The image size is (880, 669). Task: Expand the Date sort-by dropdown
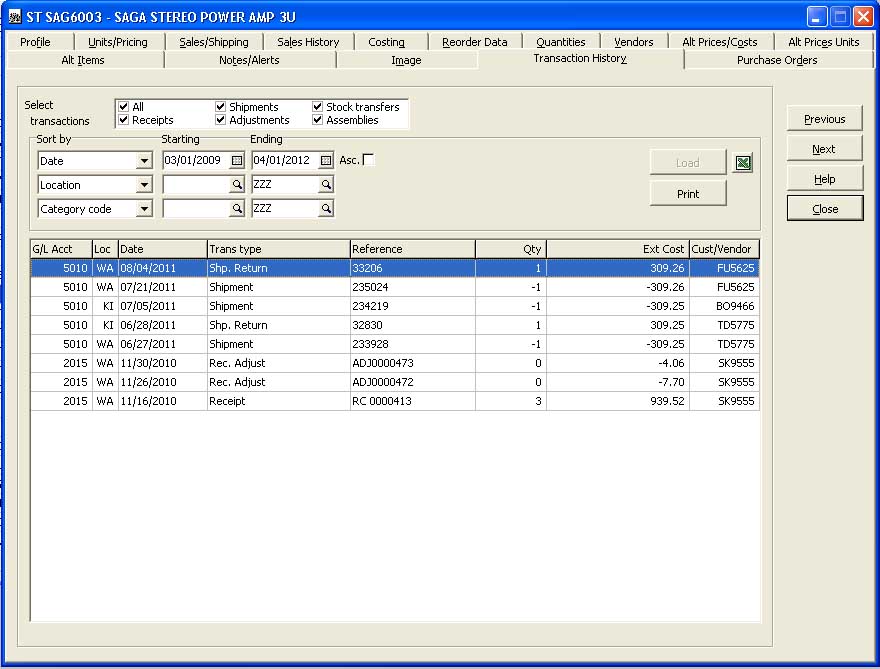(x=144, y=161)
